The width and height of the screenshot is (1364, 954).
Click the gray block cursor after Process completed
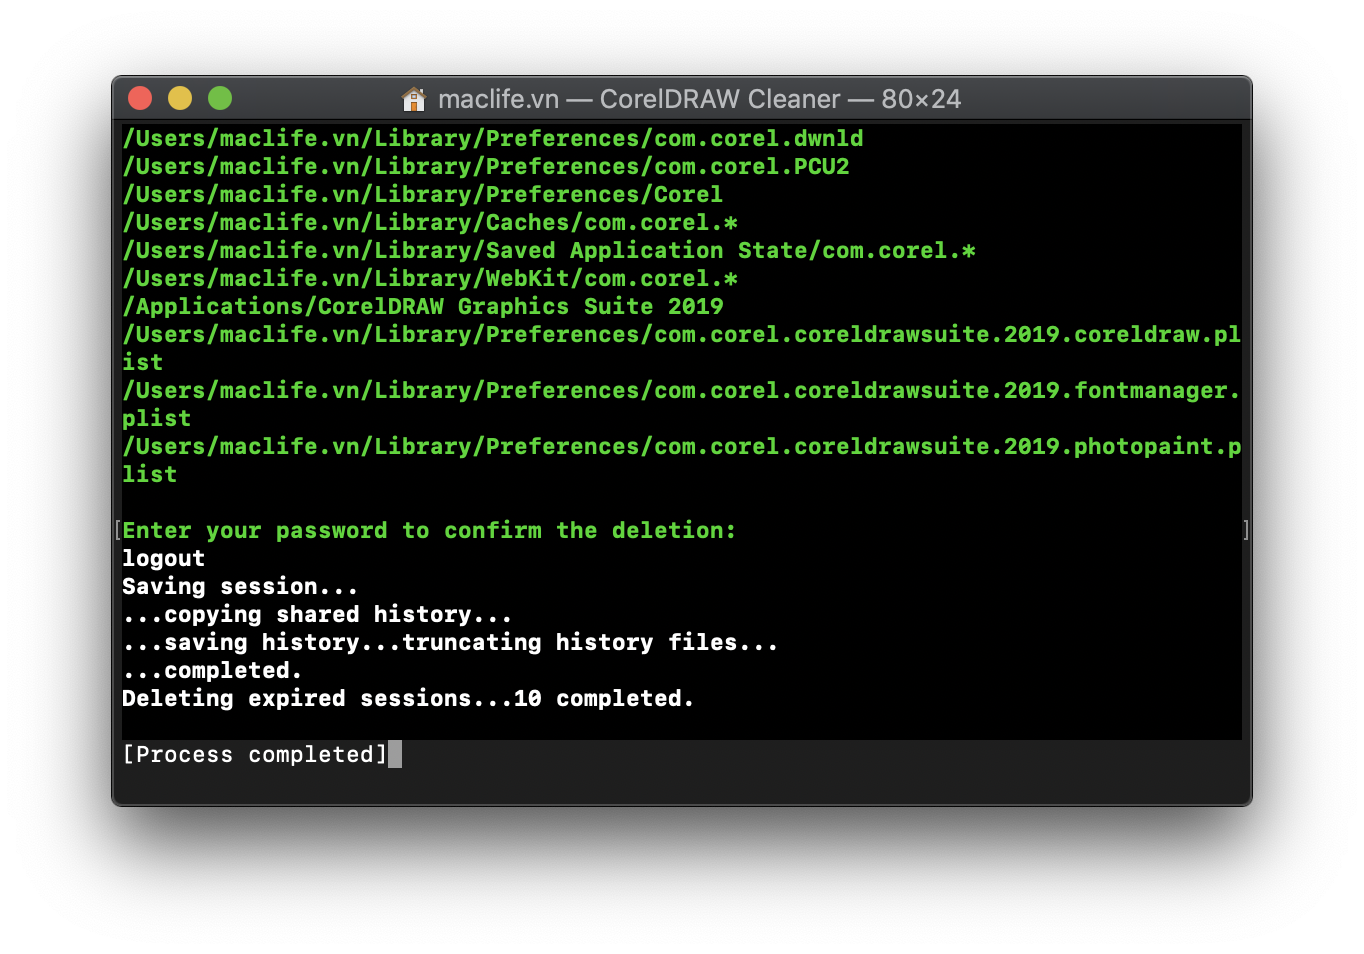click(x=395, y=754)
